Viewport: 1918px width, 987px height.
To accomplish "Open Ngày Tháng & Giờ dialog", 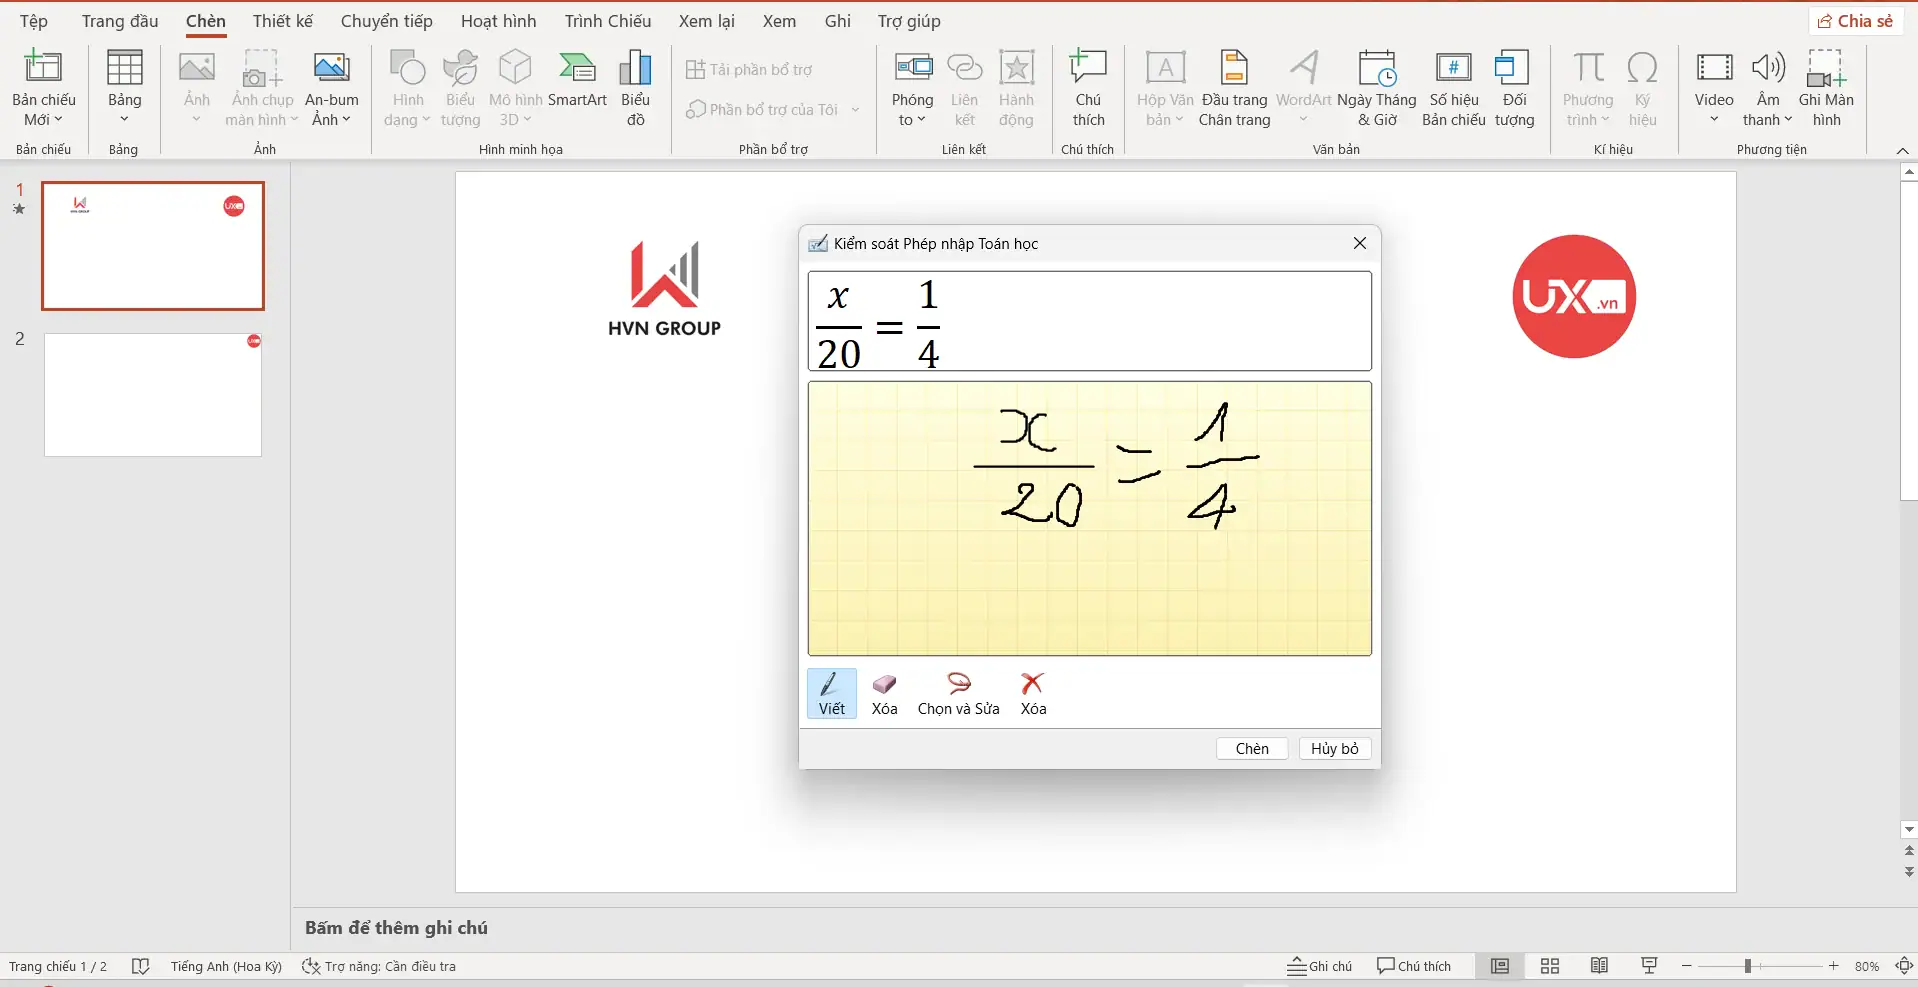I will (1376, 88).
